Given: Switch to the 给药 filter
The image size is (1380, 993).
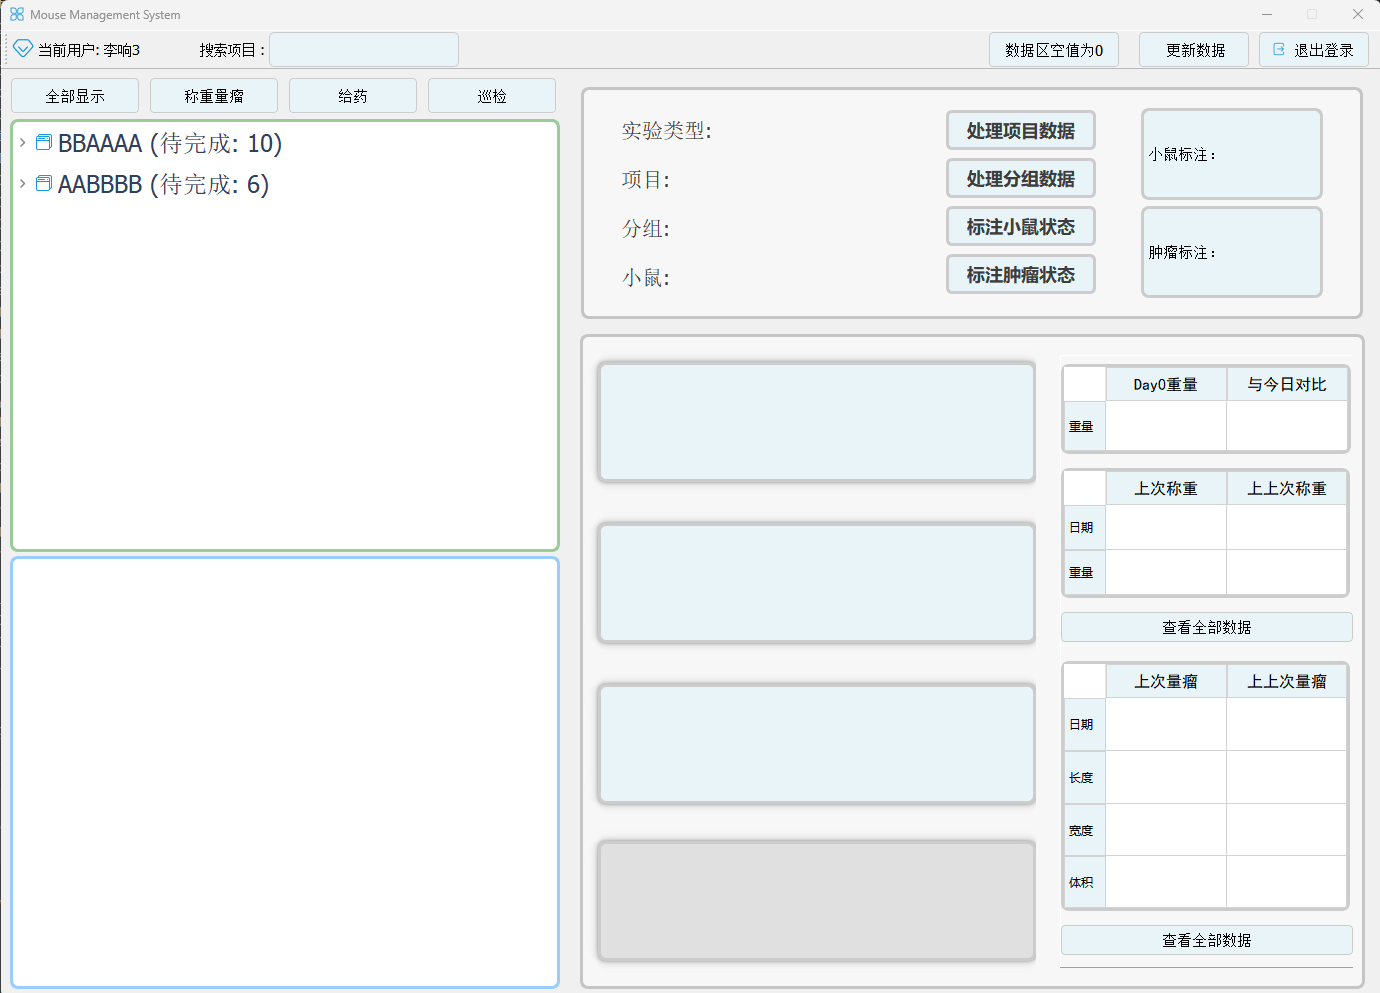Looking at the screenshot, I should pyautogui.click(x=353, y=96).
